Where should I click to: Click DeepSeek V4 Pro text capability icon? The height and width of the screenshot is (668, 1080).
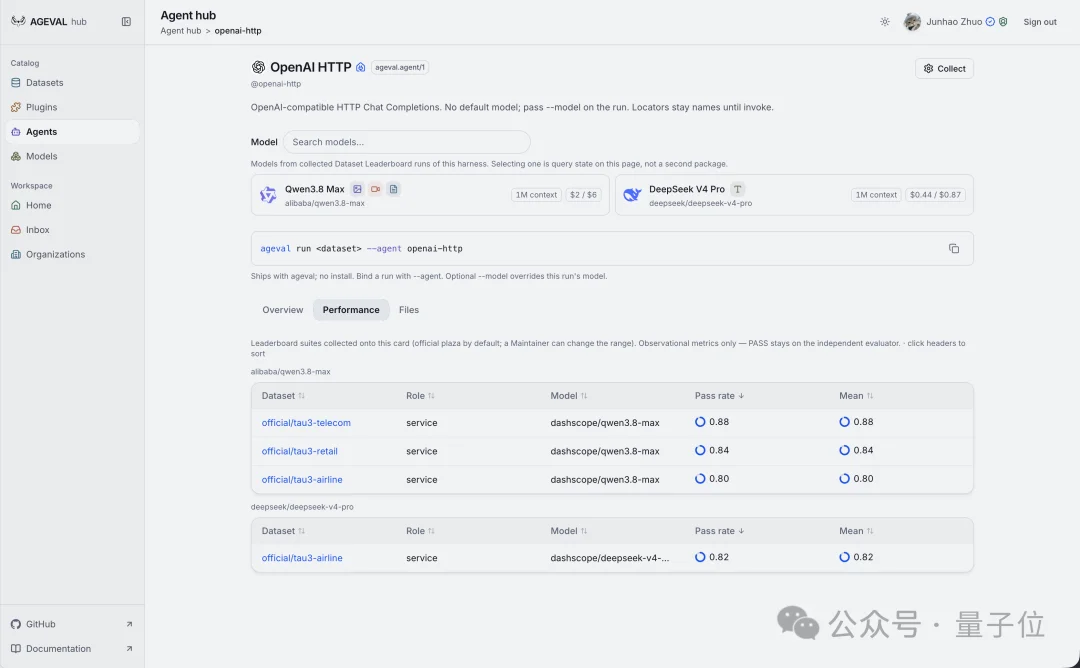(x=737, y=189)
